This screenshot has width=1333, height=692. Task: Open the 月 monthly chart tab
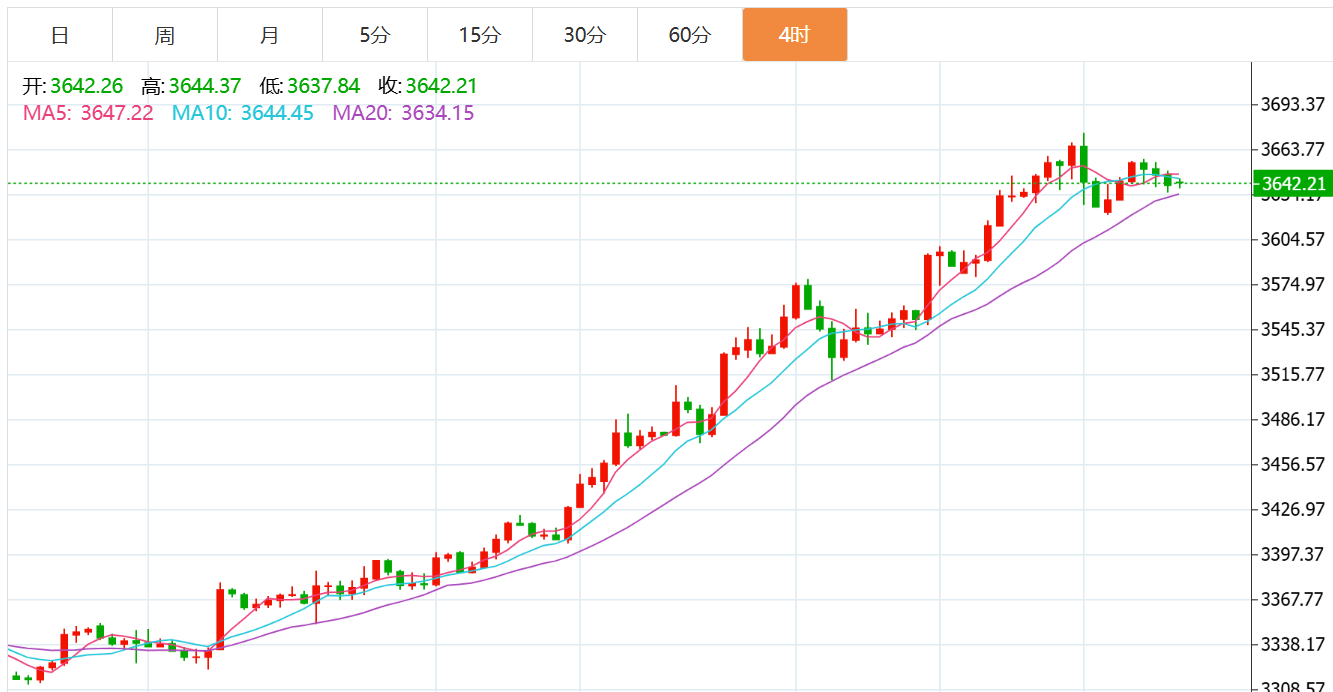point(270,35)
